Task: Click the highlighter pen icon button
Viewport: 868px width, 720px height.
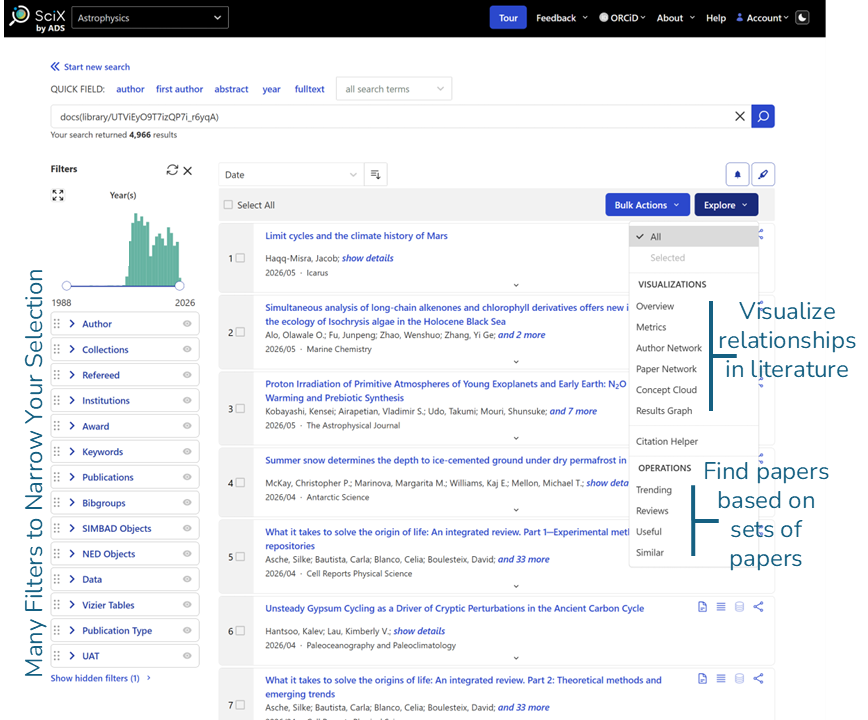Action: (763, 174)
